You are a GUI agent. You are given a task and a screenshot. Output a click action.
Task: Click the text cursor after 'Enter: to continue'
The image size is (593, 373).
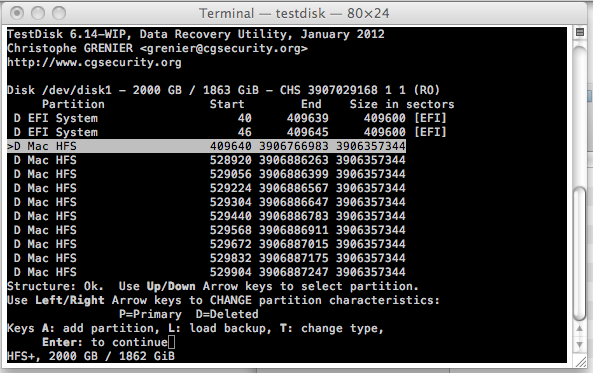pos(171,342)
